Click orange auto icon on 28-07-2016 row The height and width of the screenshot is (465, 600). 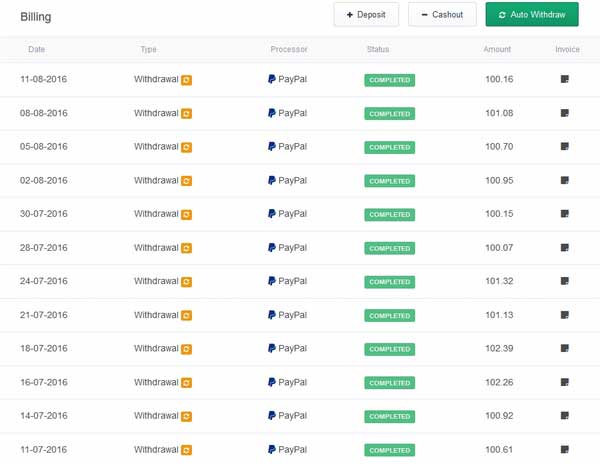coord(186,248)
